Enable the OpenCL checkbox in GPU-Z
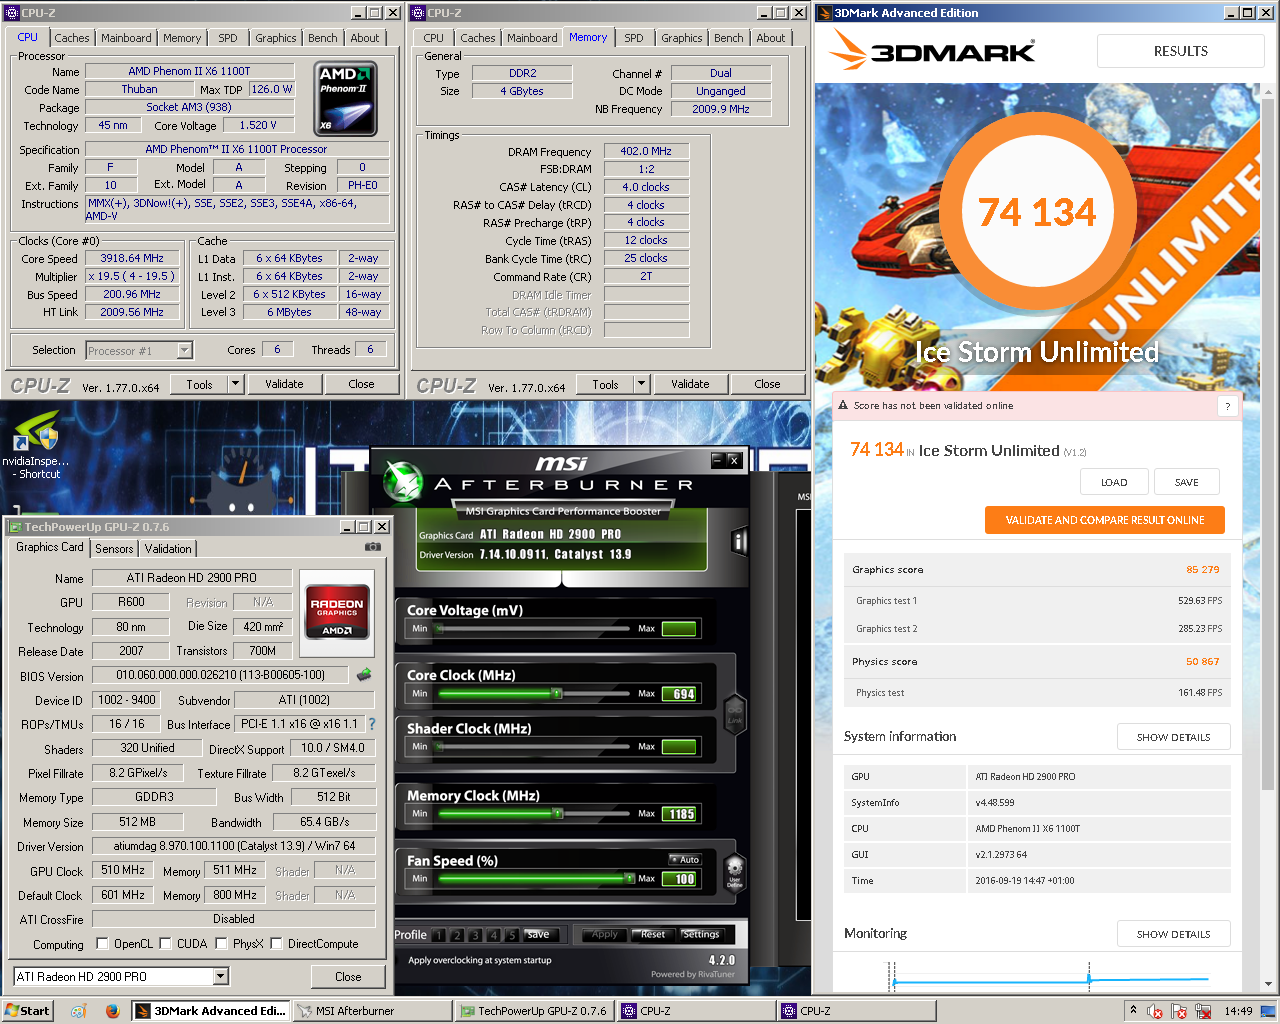The height and width of the screenshot is (1024, 1280). point(102,943)
